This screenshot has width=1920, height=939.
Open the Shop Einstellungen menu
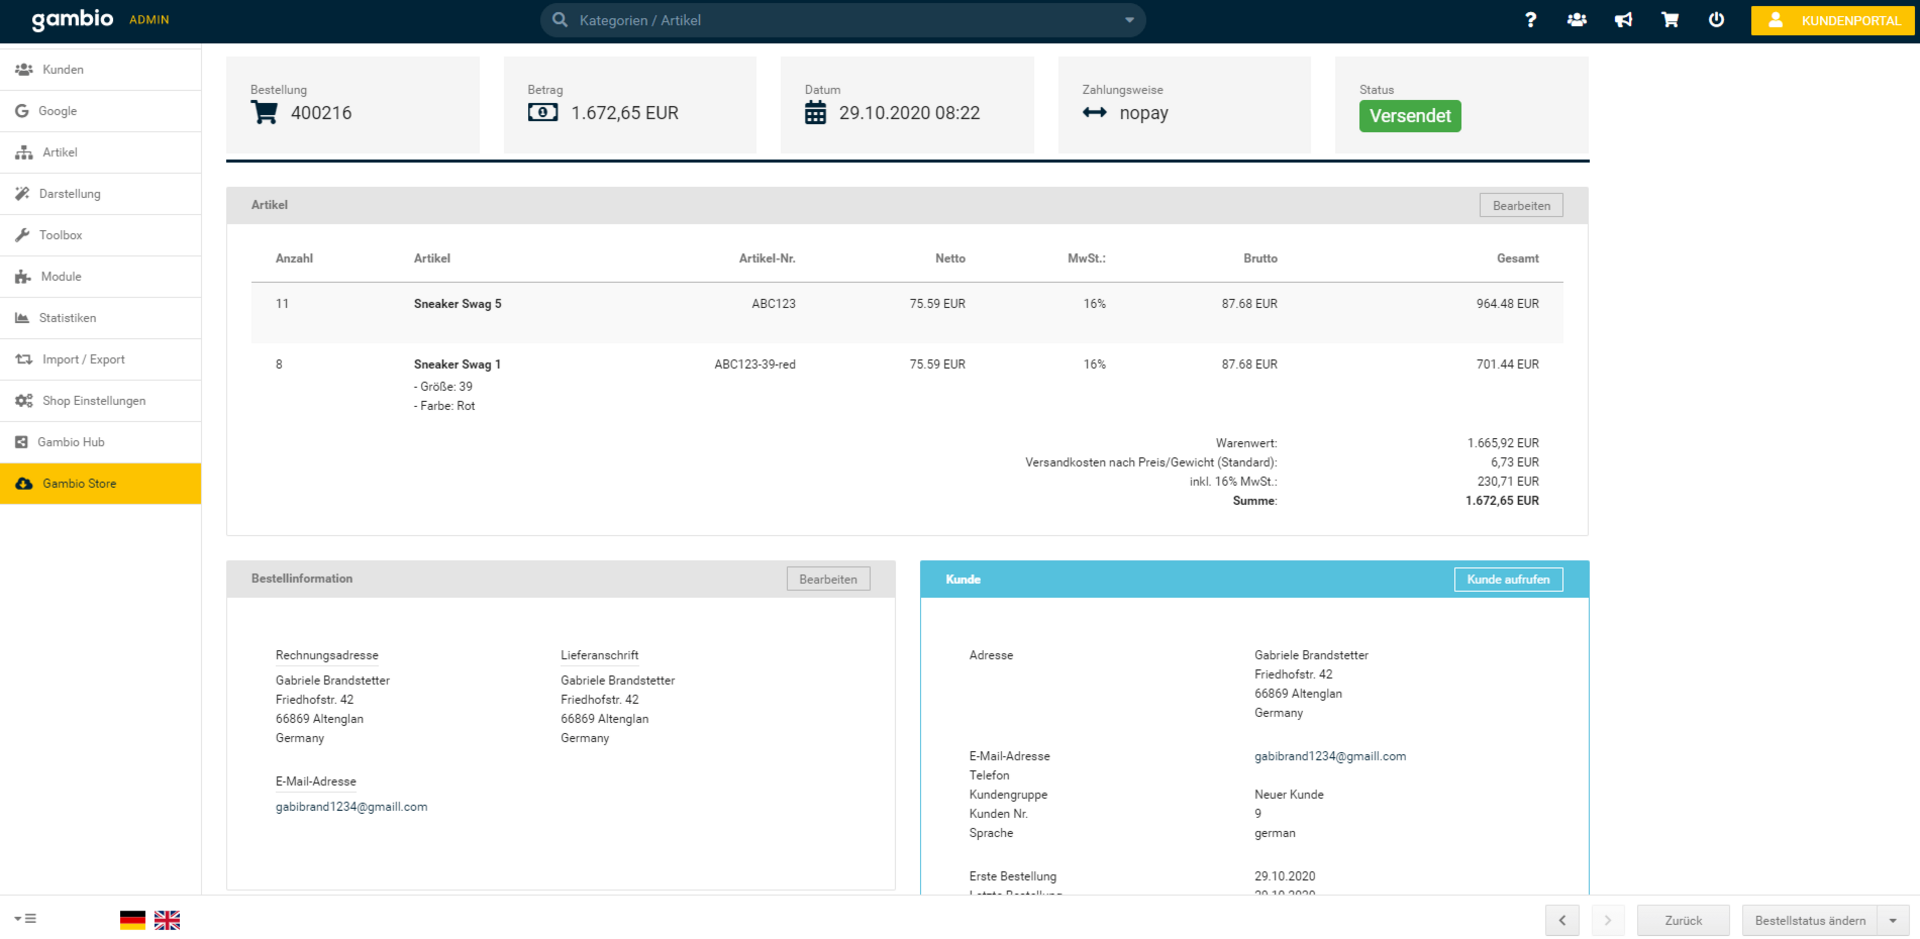[x=93, y=401]
